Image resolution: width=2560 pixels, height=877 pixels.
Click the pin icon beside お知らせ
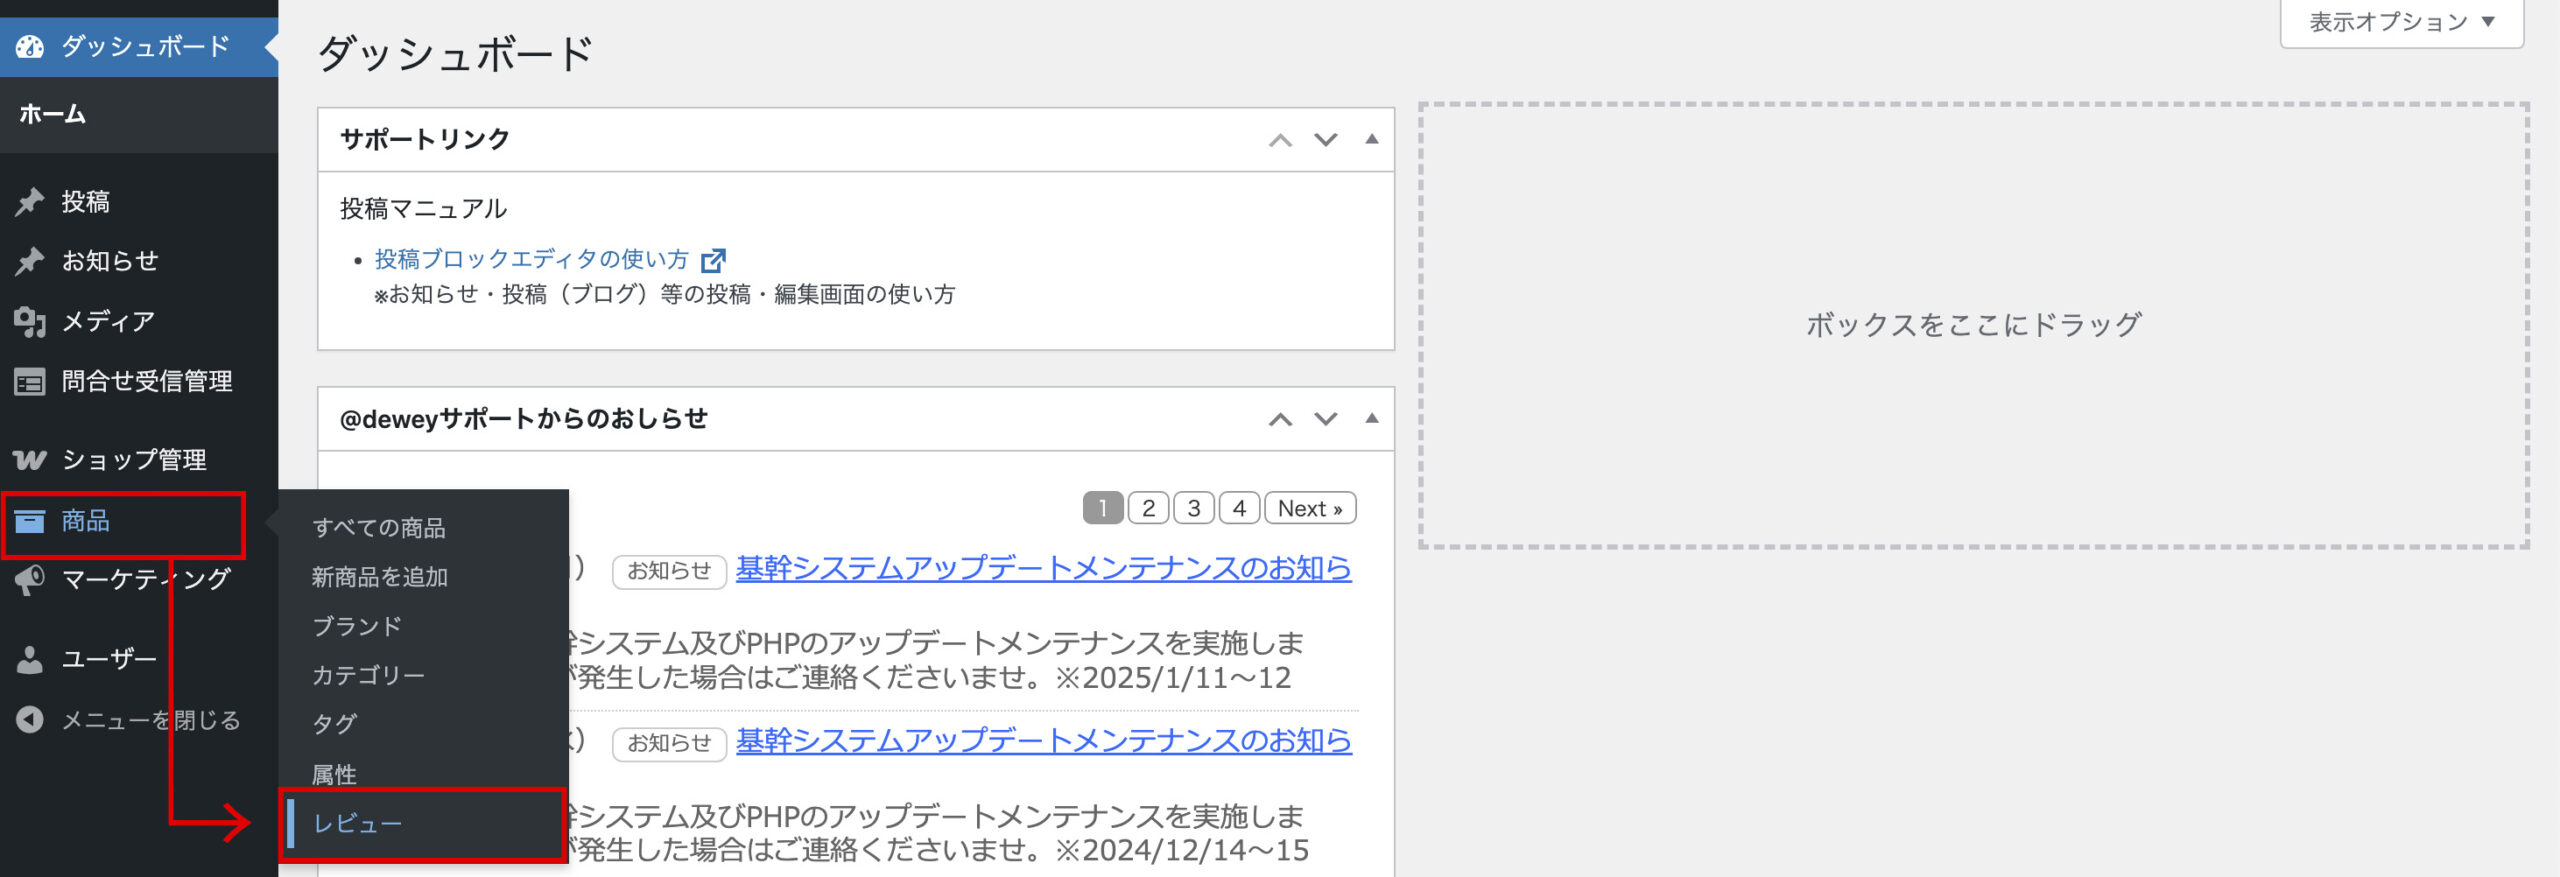point(30,261)
